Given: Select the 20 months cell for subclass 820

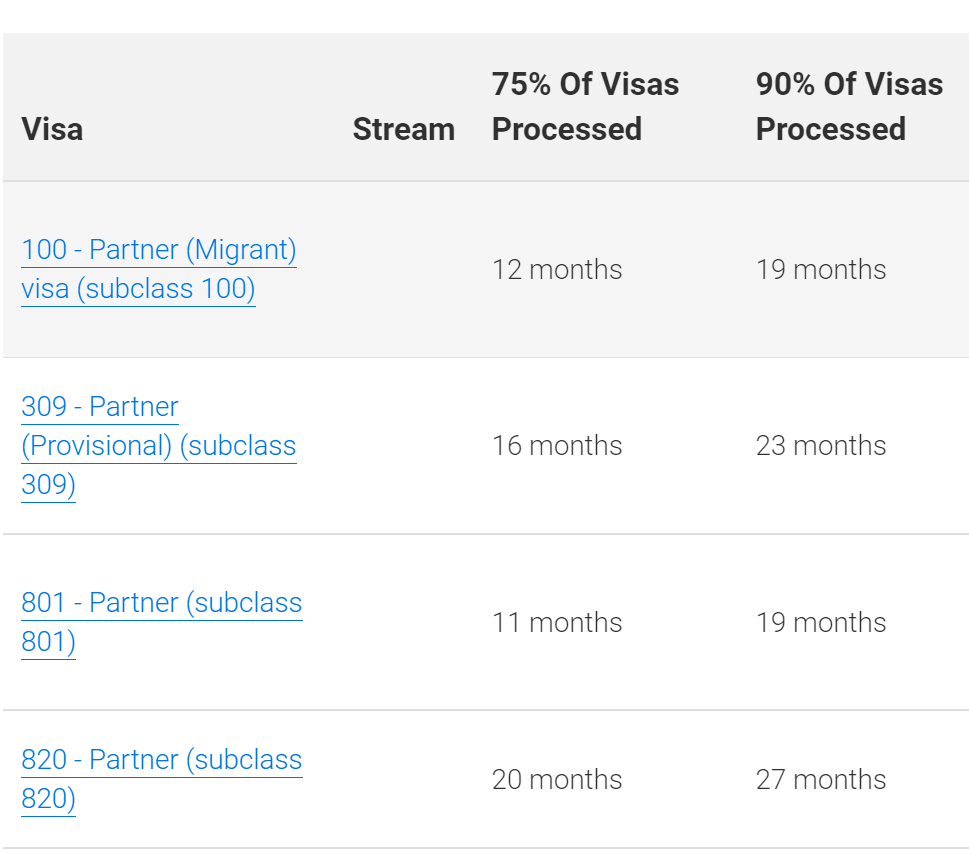Looking at the screenshot, I should tap(557, 780).
